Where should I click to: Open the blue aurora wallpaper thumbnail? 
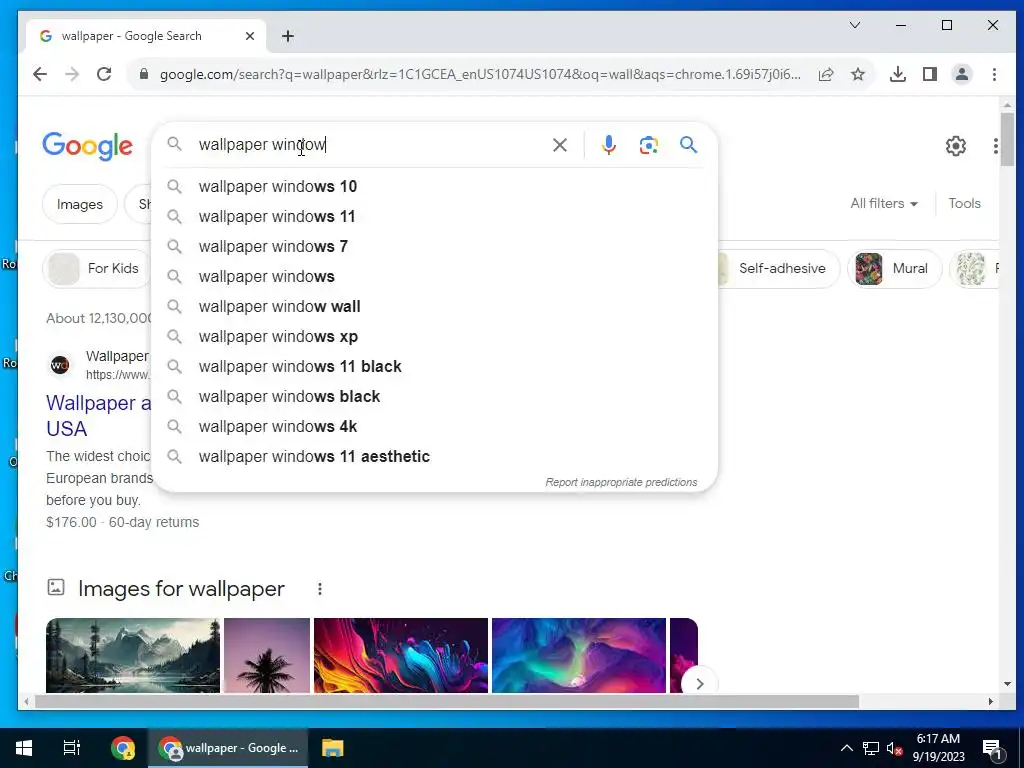[579, 656]
